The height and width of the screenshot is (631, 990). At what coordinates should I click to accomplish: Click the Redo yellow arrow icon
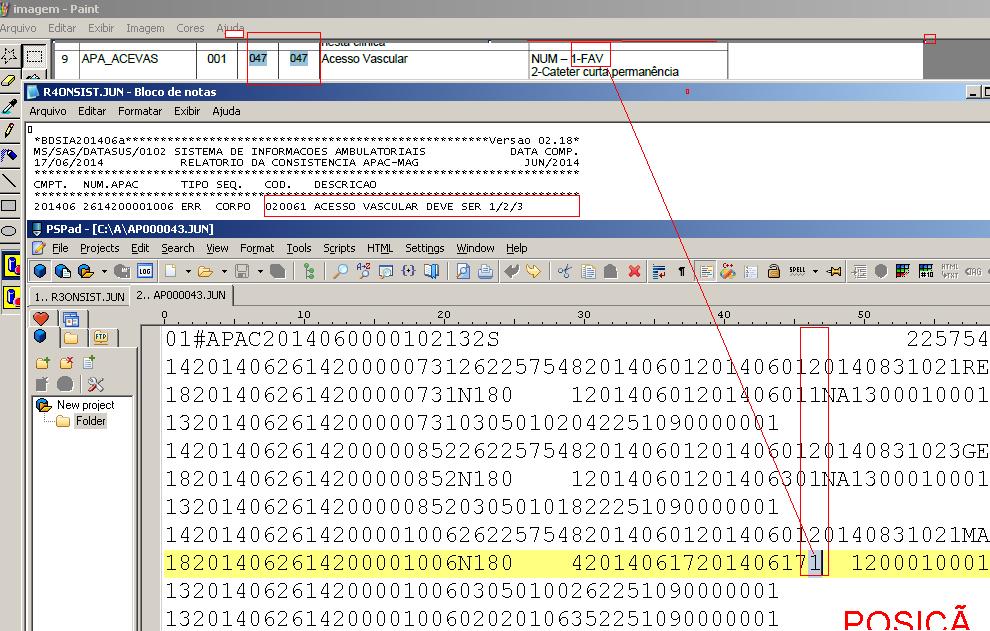click(x=534, y=271)
